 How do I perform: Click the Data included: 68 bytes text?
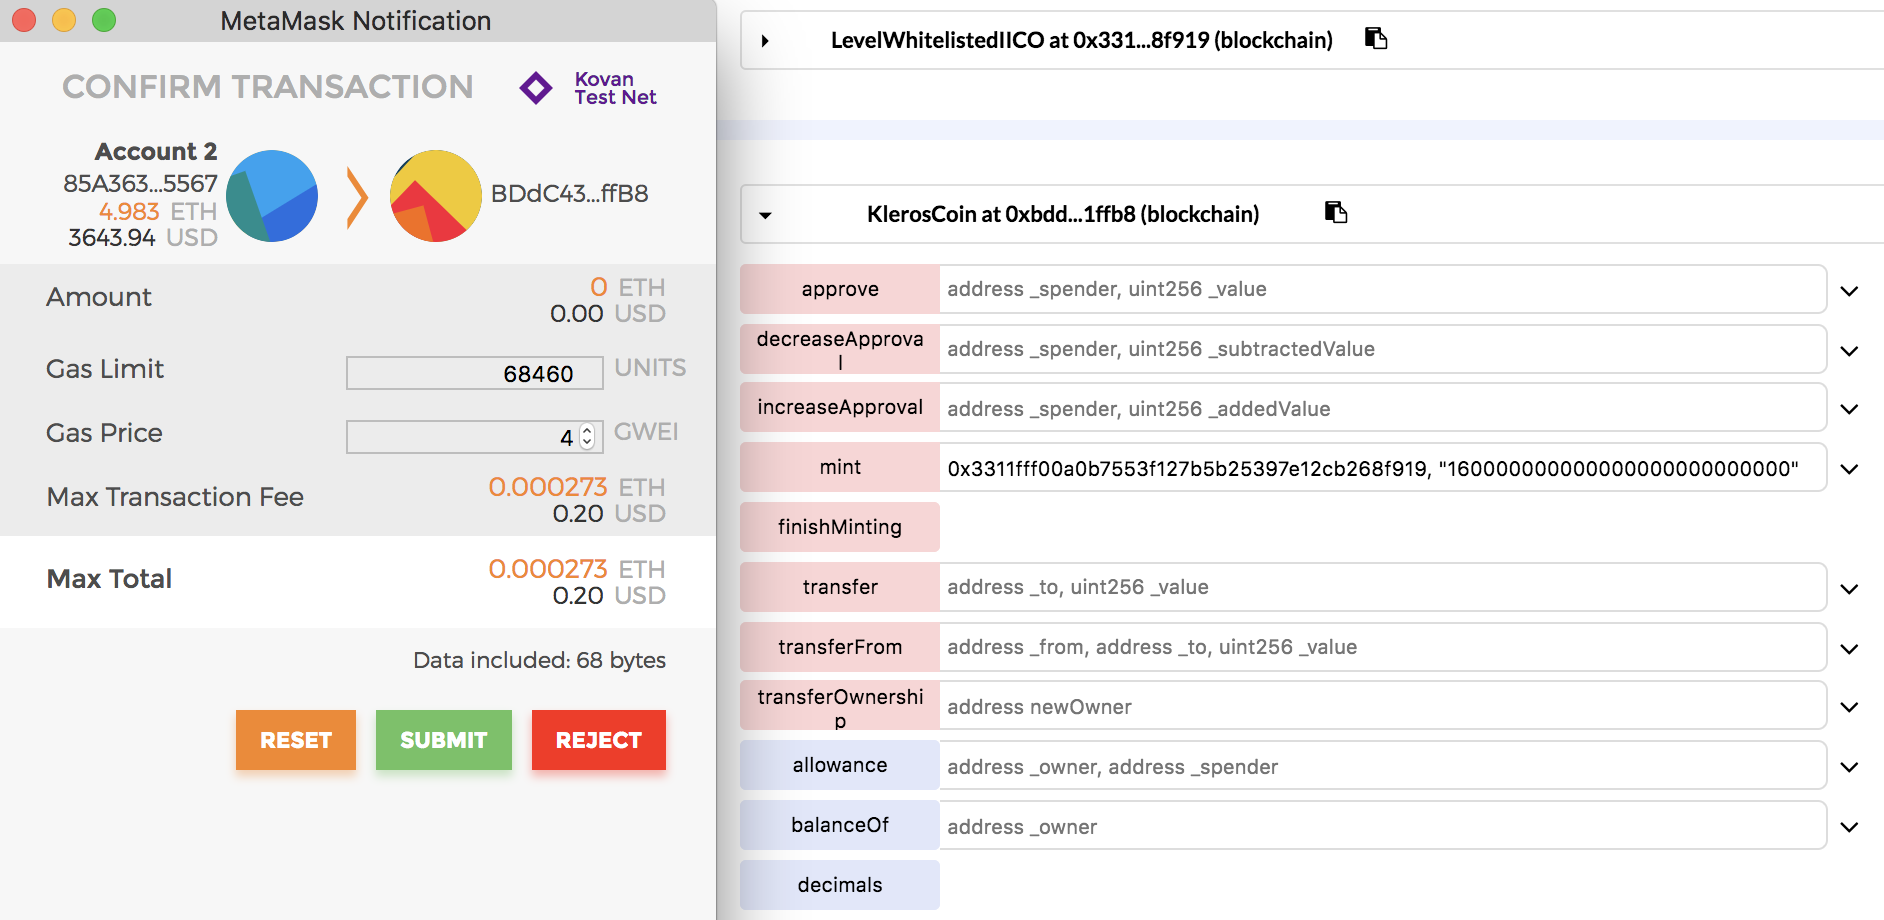click(x=539, y=660)
